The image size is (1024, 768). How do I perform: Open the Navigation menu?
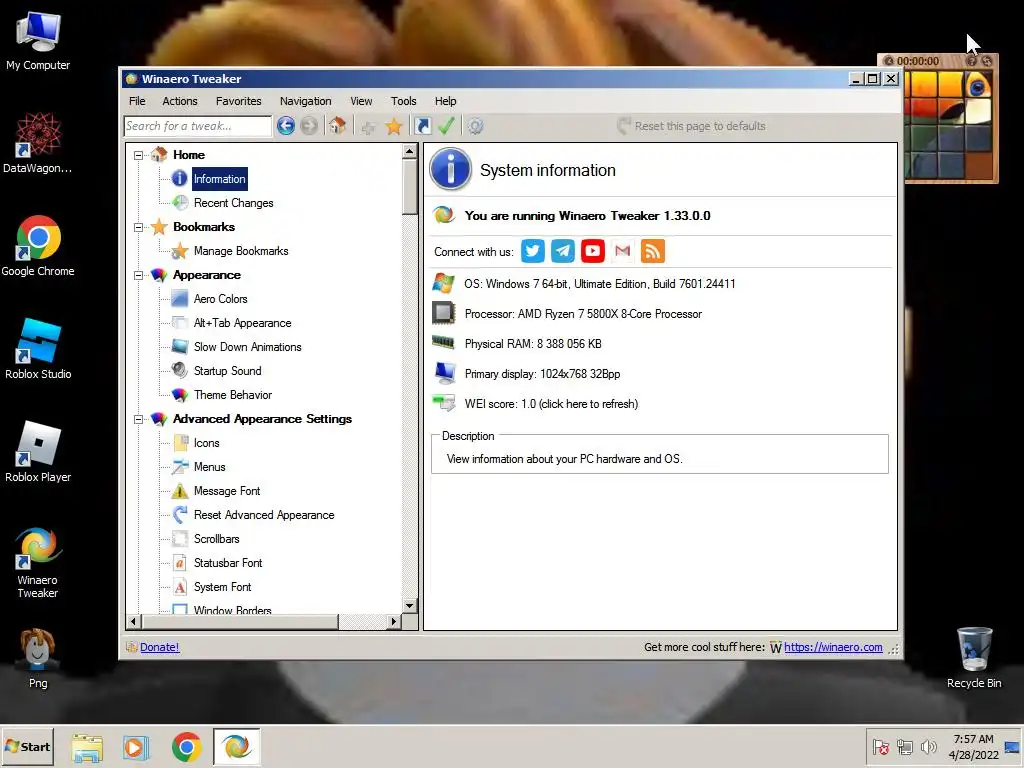click(x=306, y=101)
